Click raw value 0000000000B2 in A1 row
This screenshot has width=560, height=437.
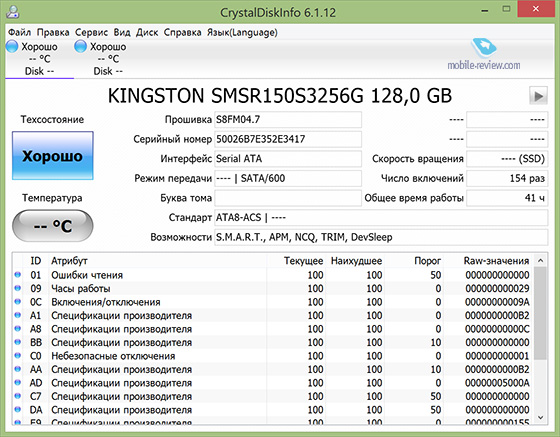tap(497, 316)
